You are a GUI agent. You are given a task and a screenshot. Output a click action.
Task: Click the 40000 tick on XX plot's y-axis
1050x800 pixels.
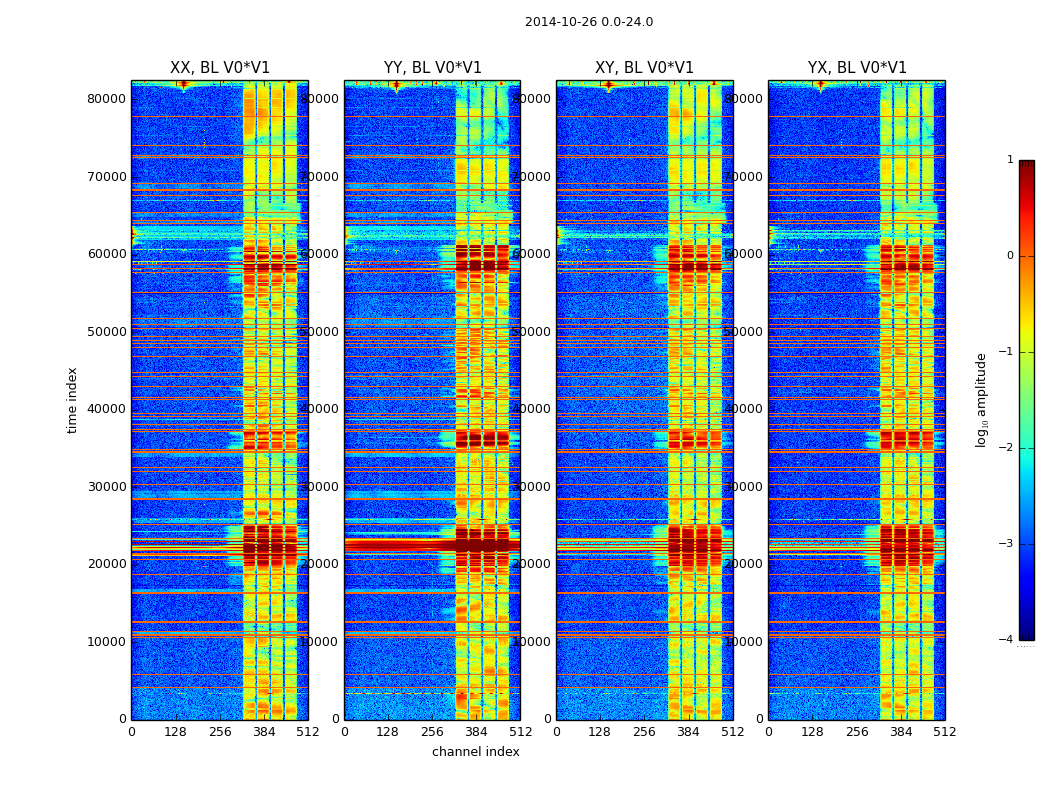(107, 408)
